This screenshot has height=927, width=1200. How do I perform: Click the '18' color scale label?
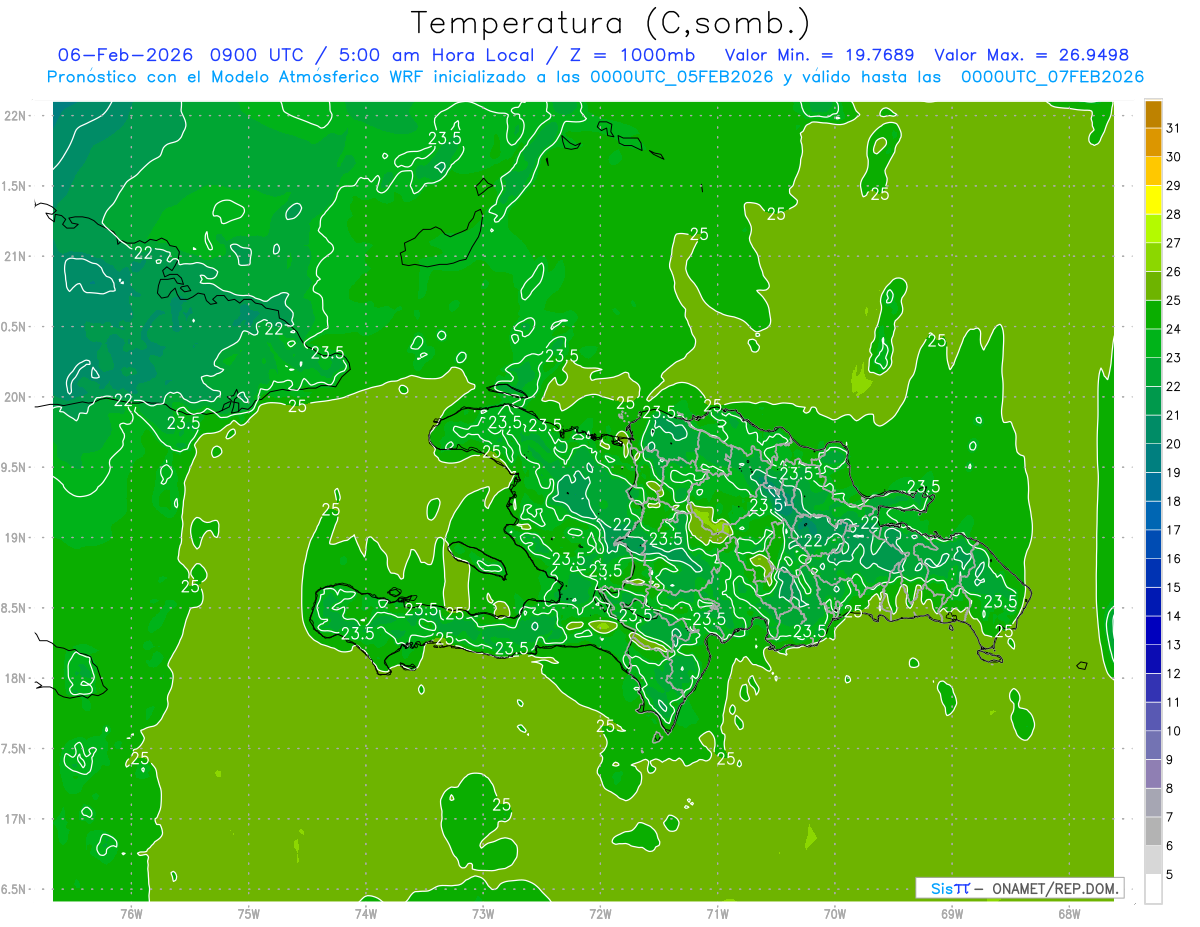point(1174,501)
